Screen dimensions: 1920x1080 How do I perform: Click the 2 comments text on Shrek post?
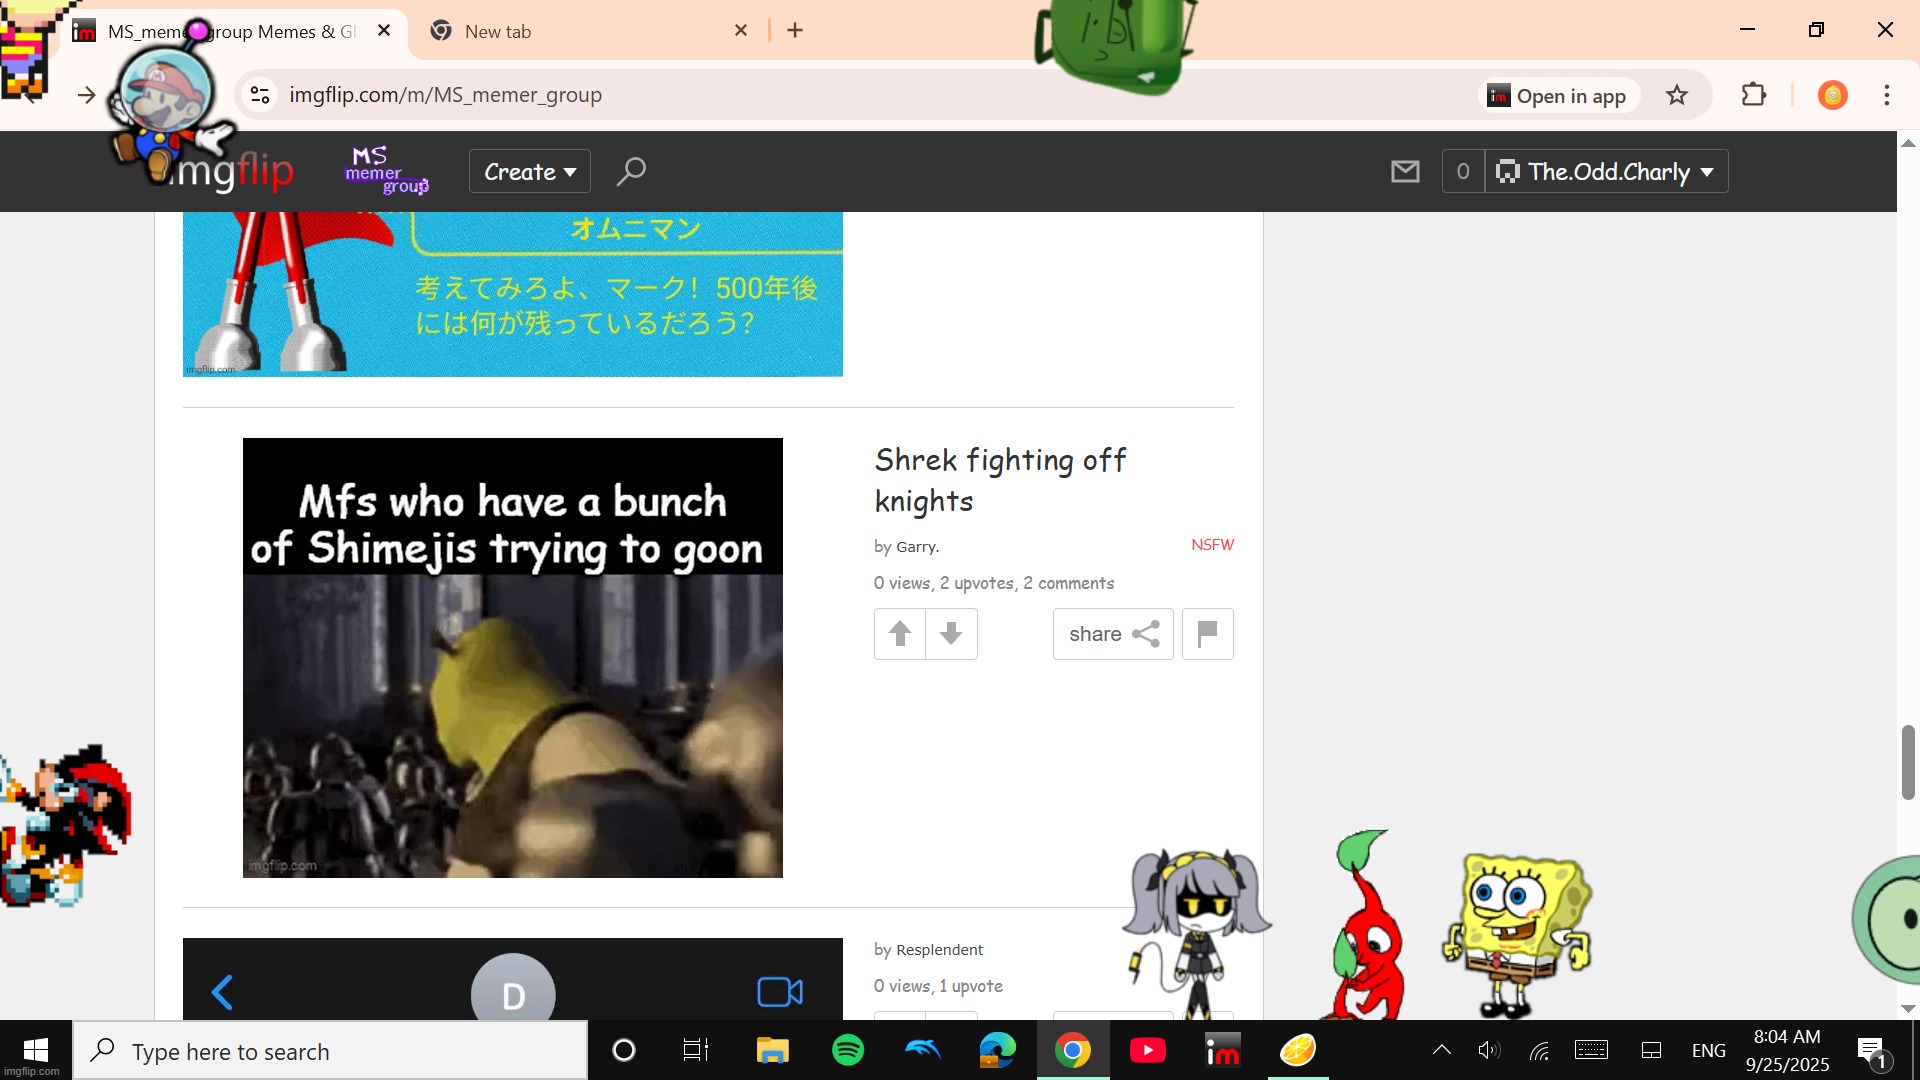pyautogui.click(x=1068, y=583)
